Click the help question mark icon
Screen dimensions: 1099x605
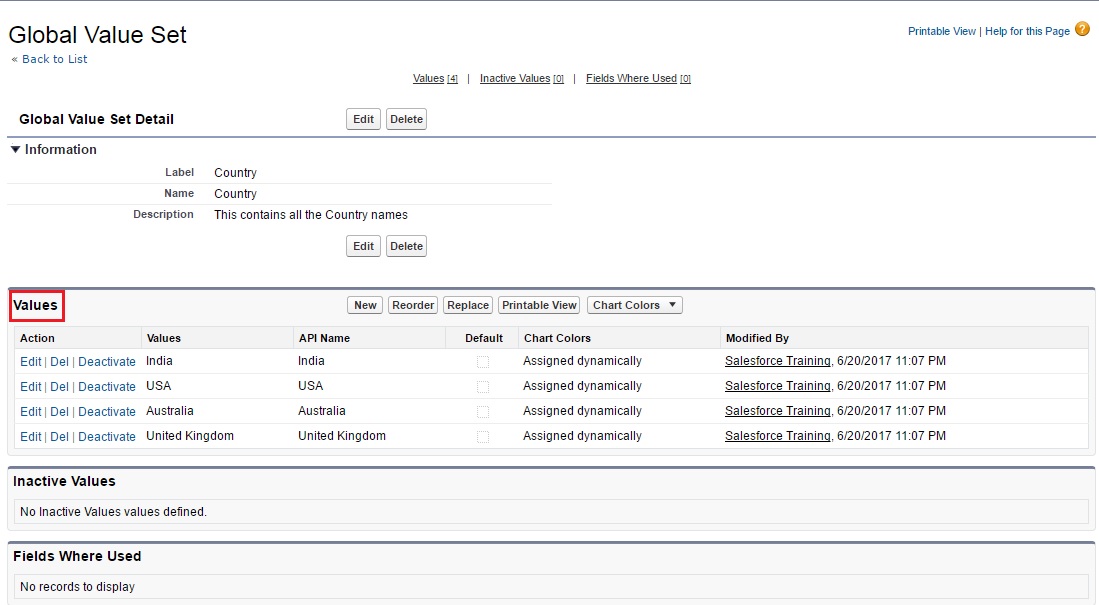point(1082,30)
